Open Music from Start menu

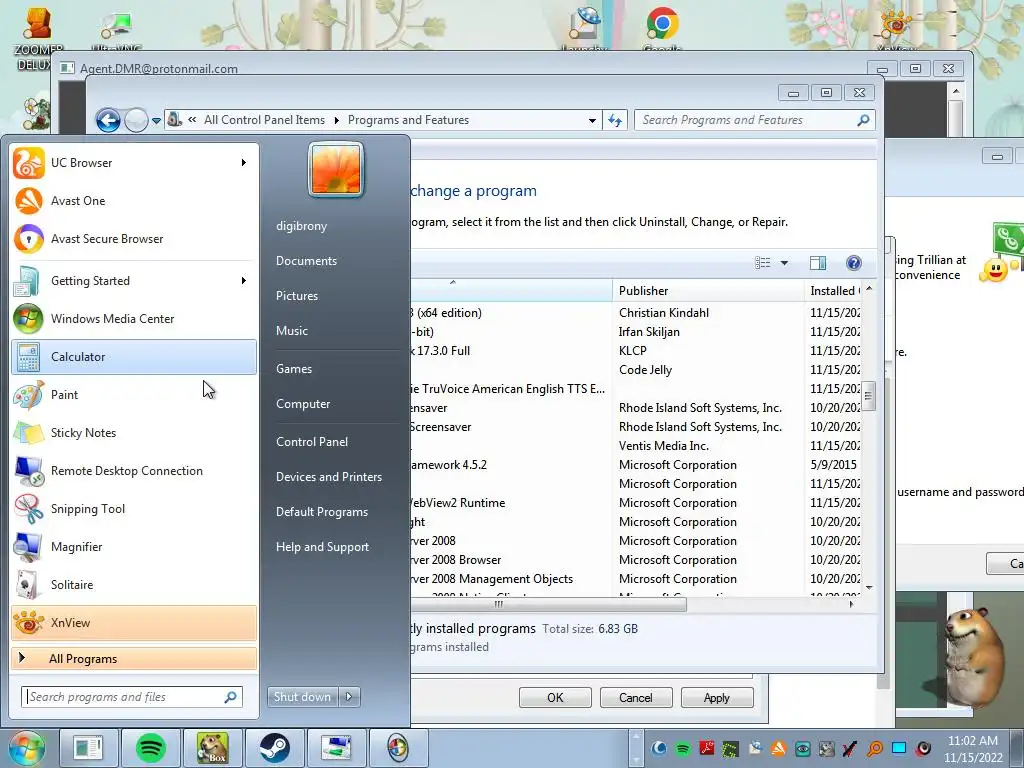point(292,330)
